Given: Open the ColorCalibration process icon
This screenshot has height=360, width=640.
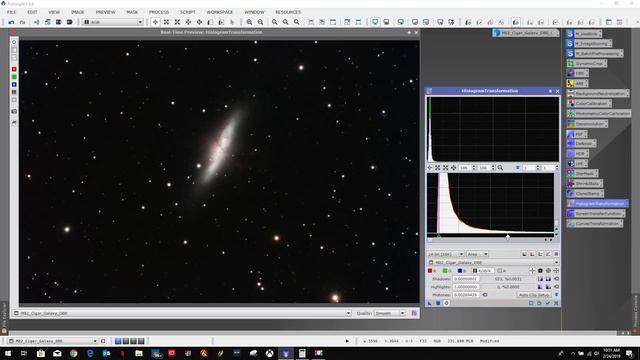Looking at the screenshot, I should (589, 103).
